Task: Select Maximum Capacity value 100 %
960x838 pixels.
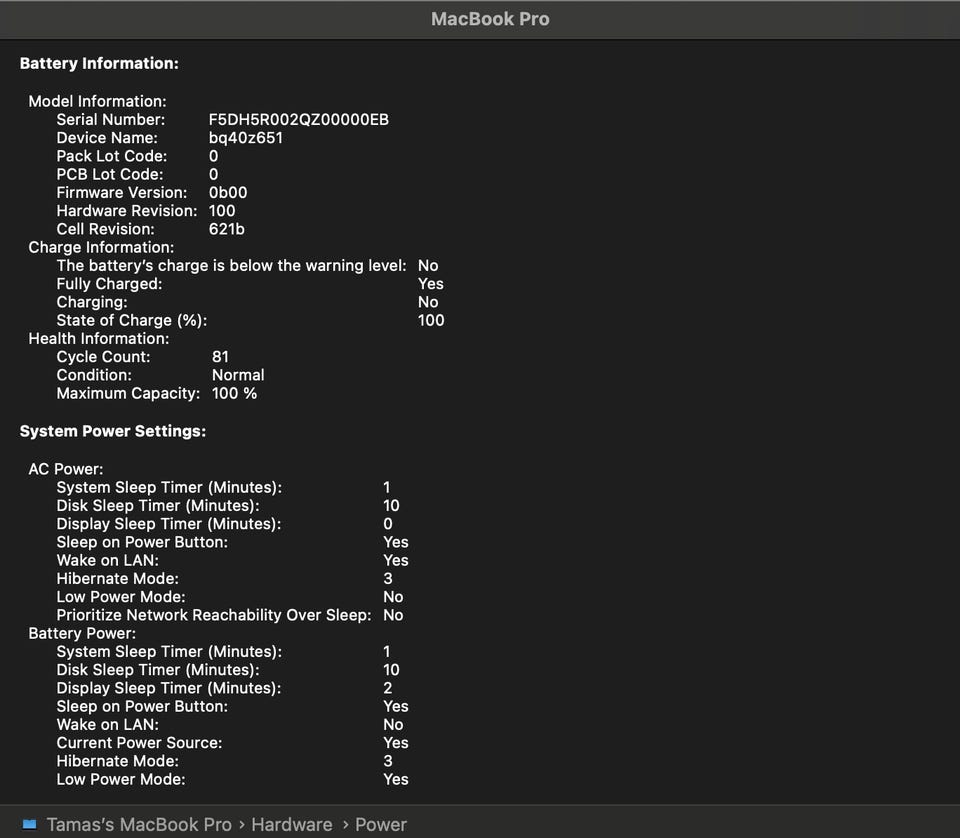Action: point(234,394)
